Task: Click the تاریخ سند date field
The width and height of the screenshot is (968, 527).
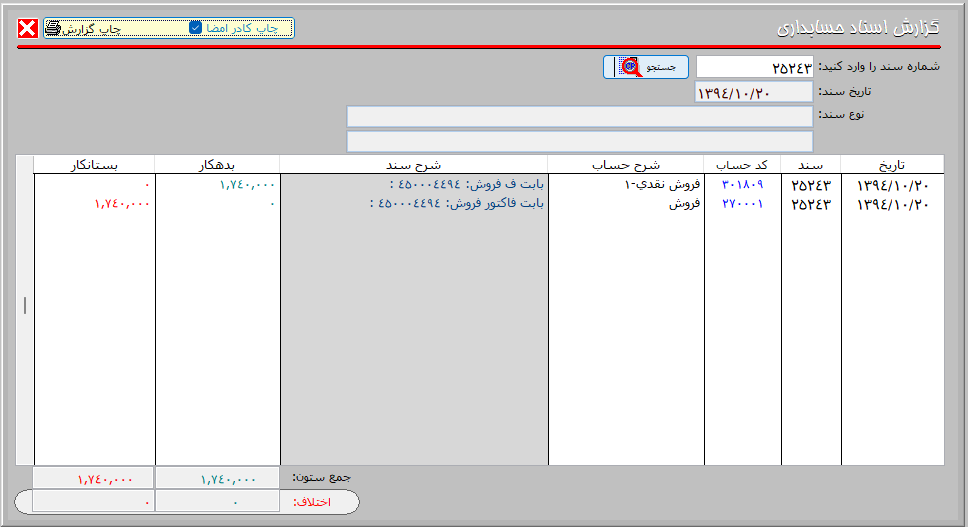Action: [x=754, y=92]
